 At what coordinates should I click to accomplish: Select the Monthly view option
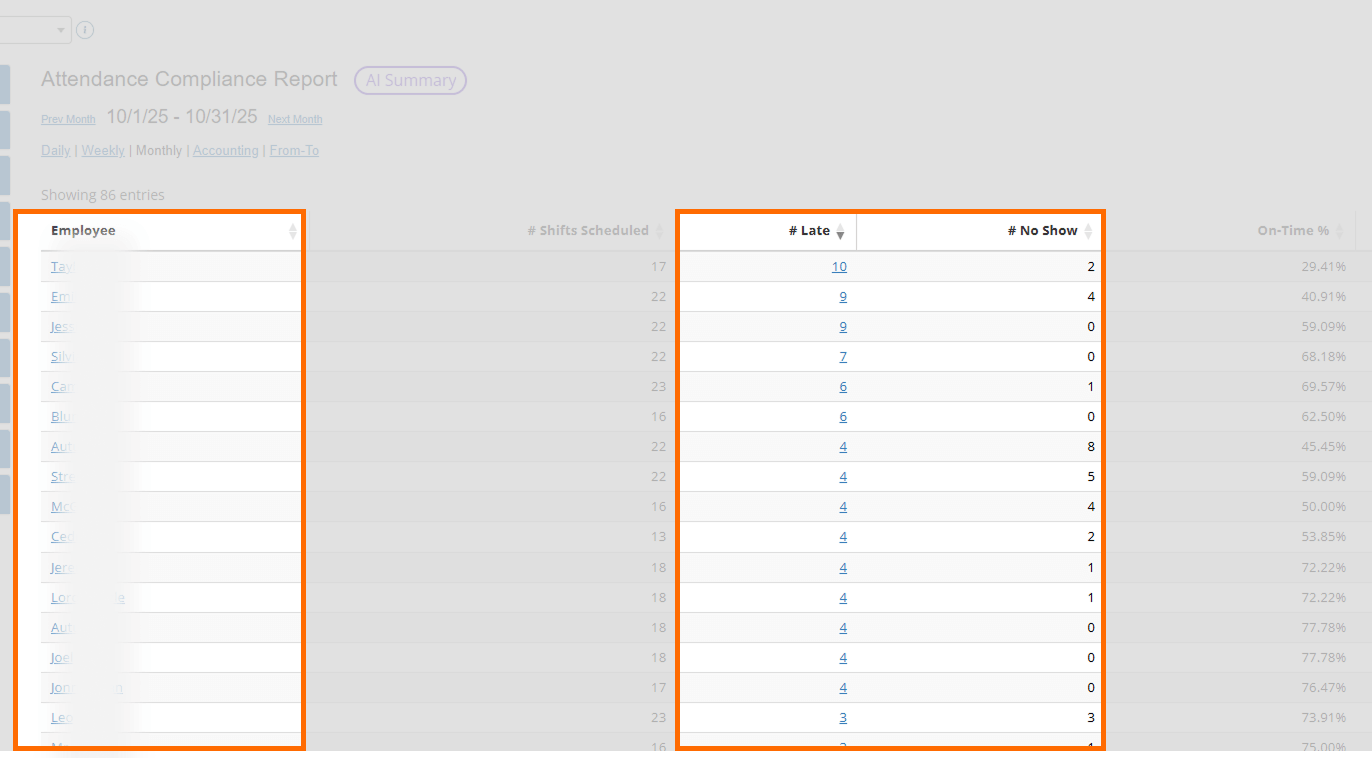159,151
